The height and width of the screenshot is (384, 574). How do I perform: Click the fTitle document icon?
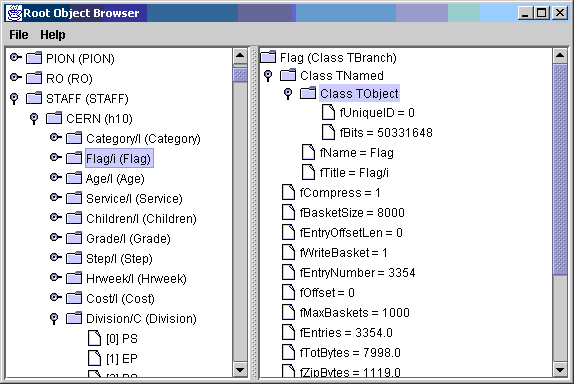[x=308, y=172]
